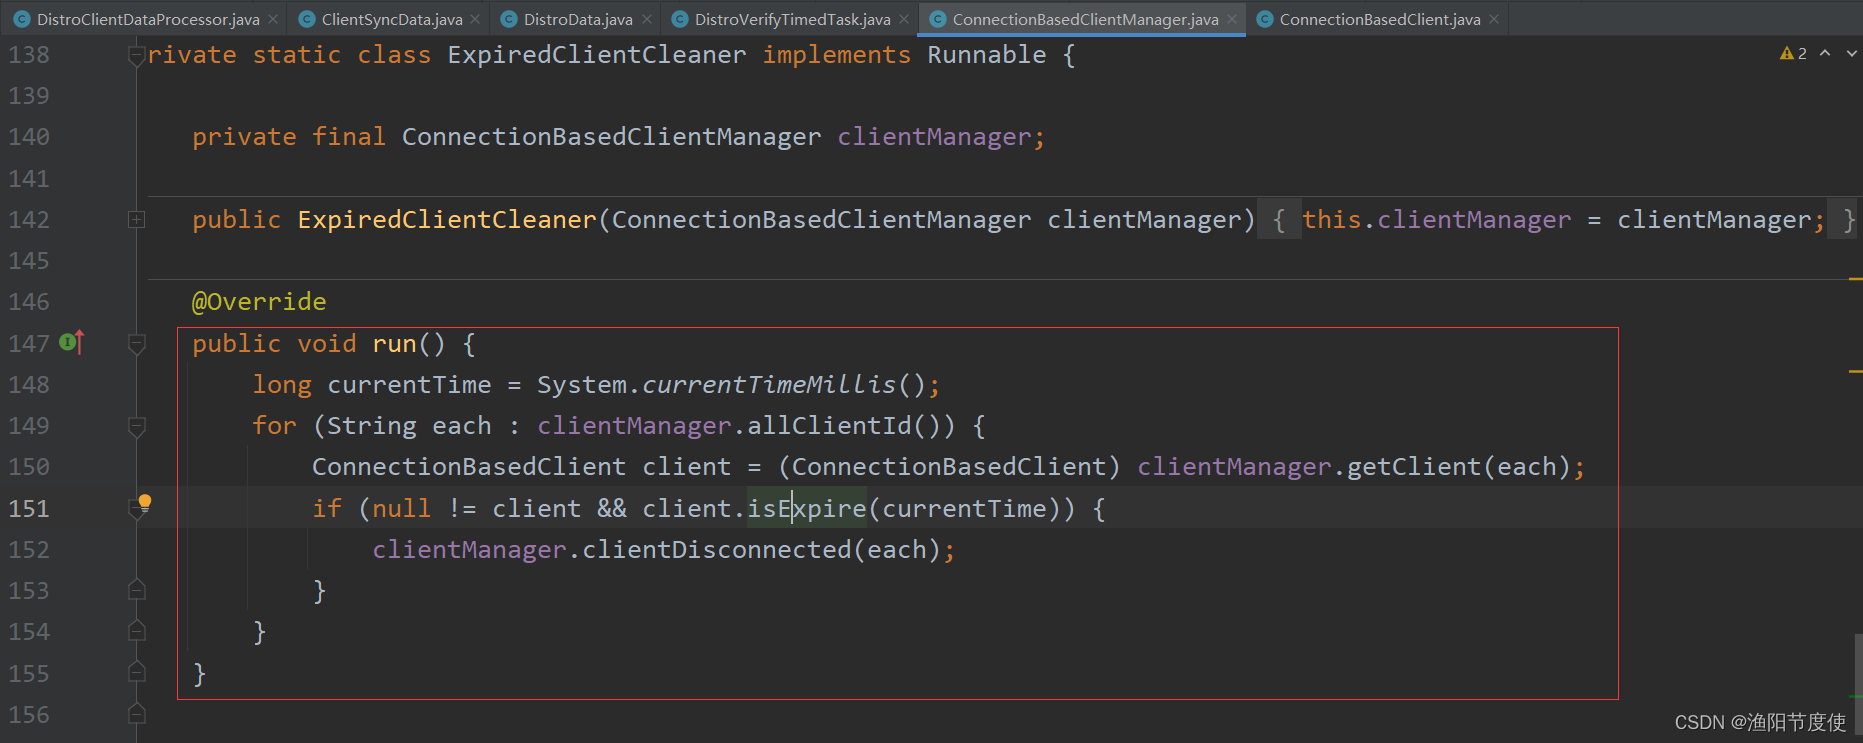Close the DistroClientDataProcessor.java tab
The width and height of the screenshot is (1863, 743).
[x=273, y=19]
